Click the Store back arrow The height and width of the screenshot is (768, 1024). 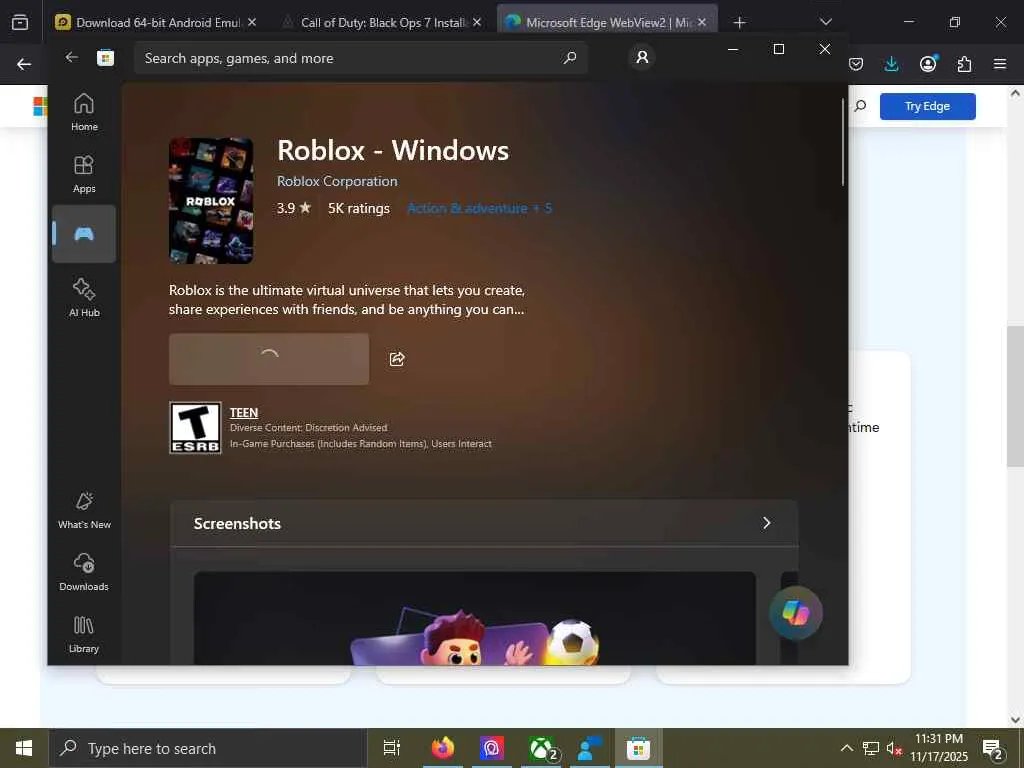click(x=72, y=57)
